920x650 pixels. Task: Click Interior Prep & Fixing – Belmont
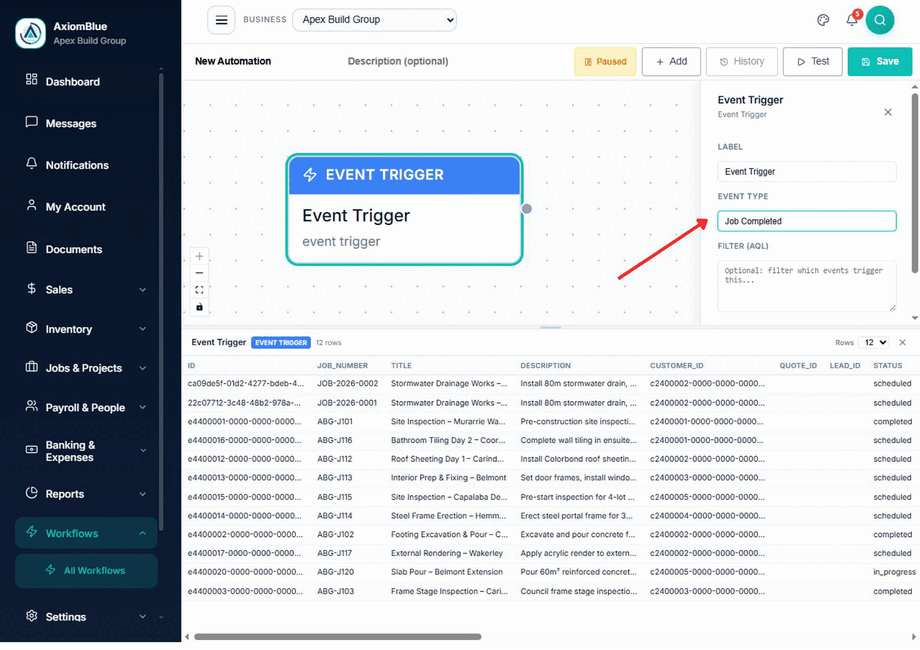coord(448,478)
